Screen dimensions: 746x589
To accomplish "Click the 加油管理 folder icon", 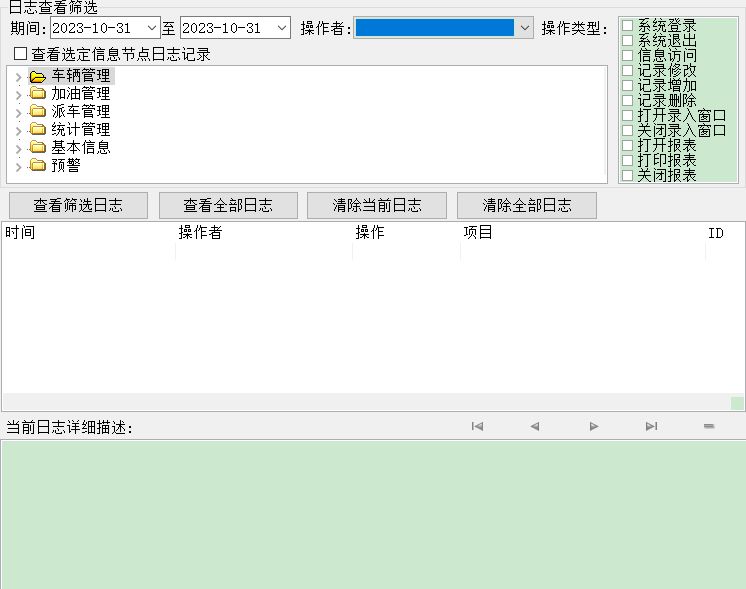I will click(x=38, y=93).
